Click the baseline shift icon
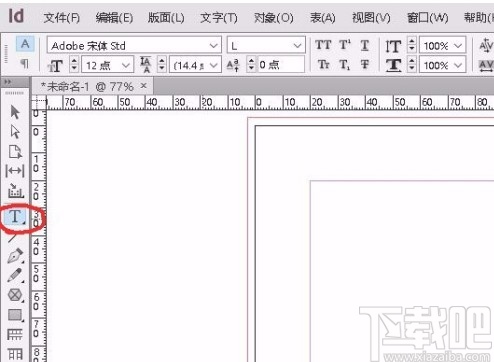The image size is (494, 362). [233, 65]
